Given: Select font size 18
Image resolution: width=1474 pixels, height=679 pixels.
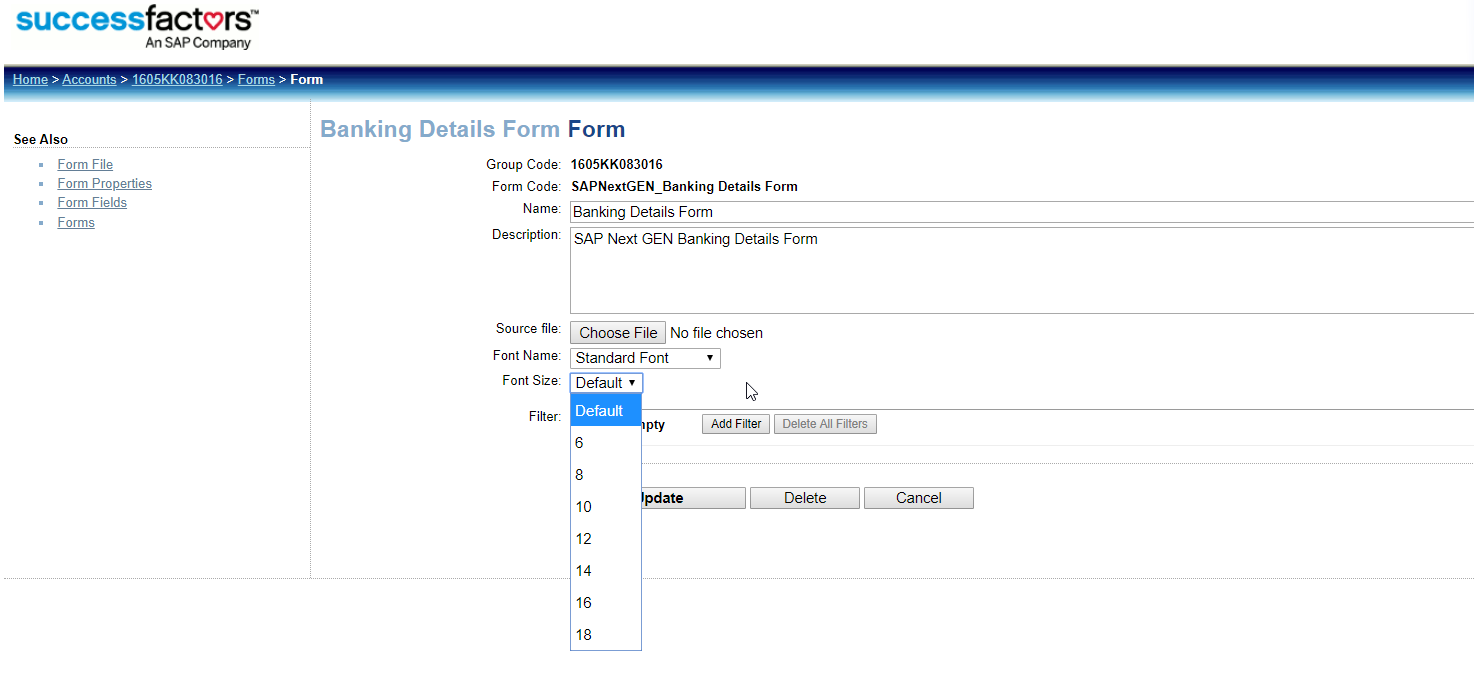Looking at the screenshot, I should pyautogui.click(x=606, y=635).
